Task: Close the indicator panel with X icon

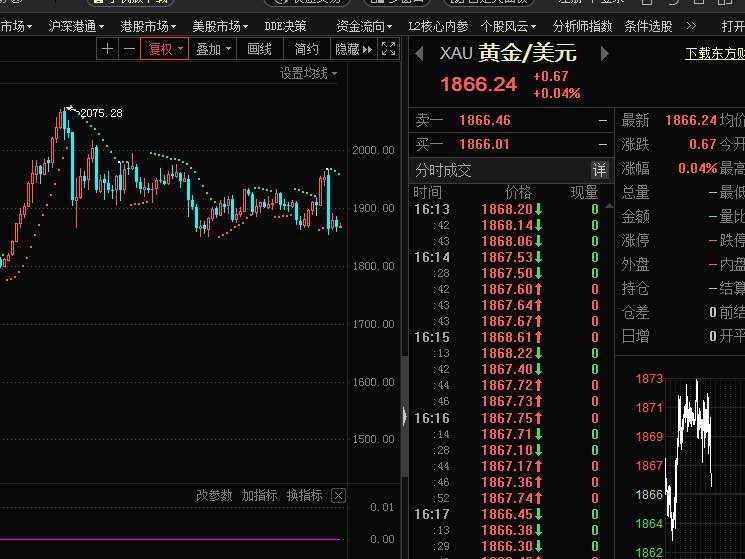Action: point(338,496)
